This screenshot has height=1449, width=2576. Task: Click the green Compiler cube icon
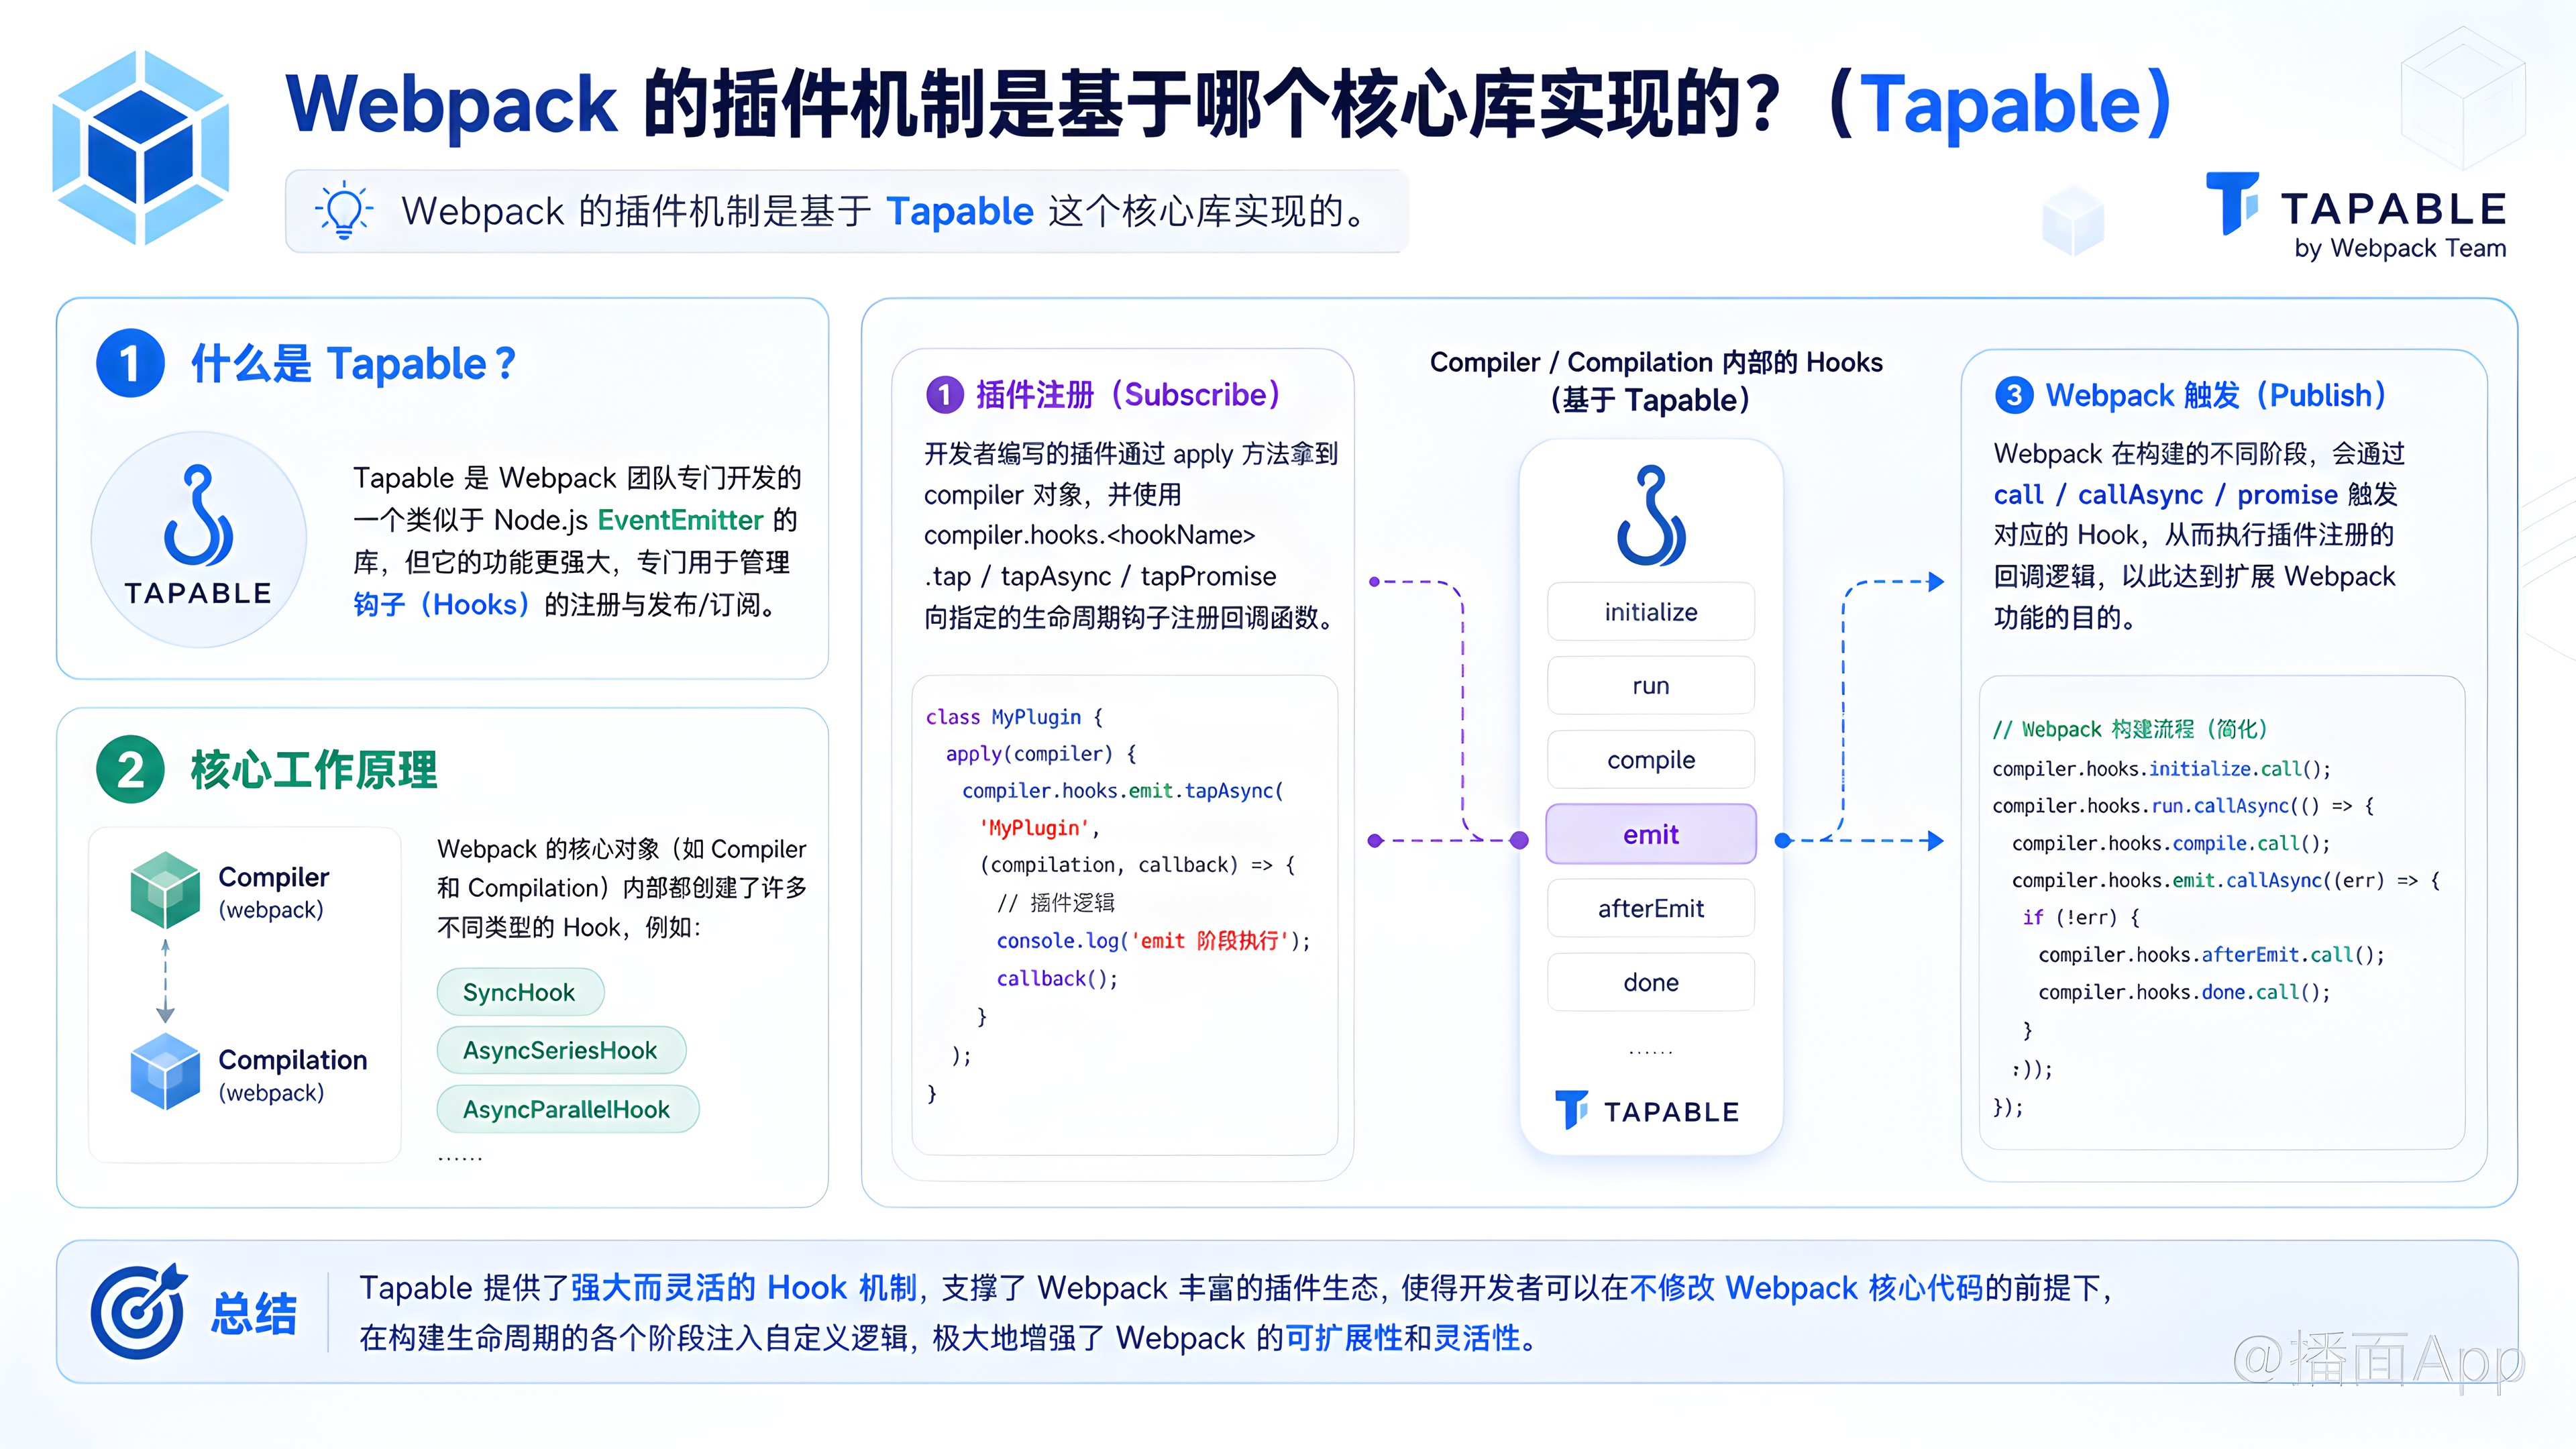point(165,889)
